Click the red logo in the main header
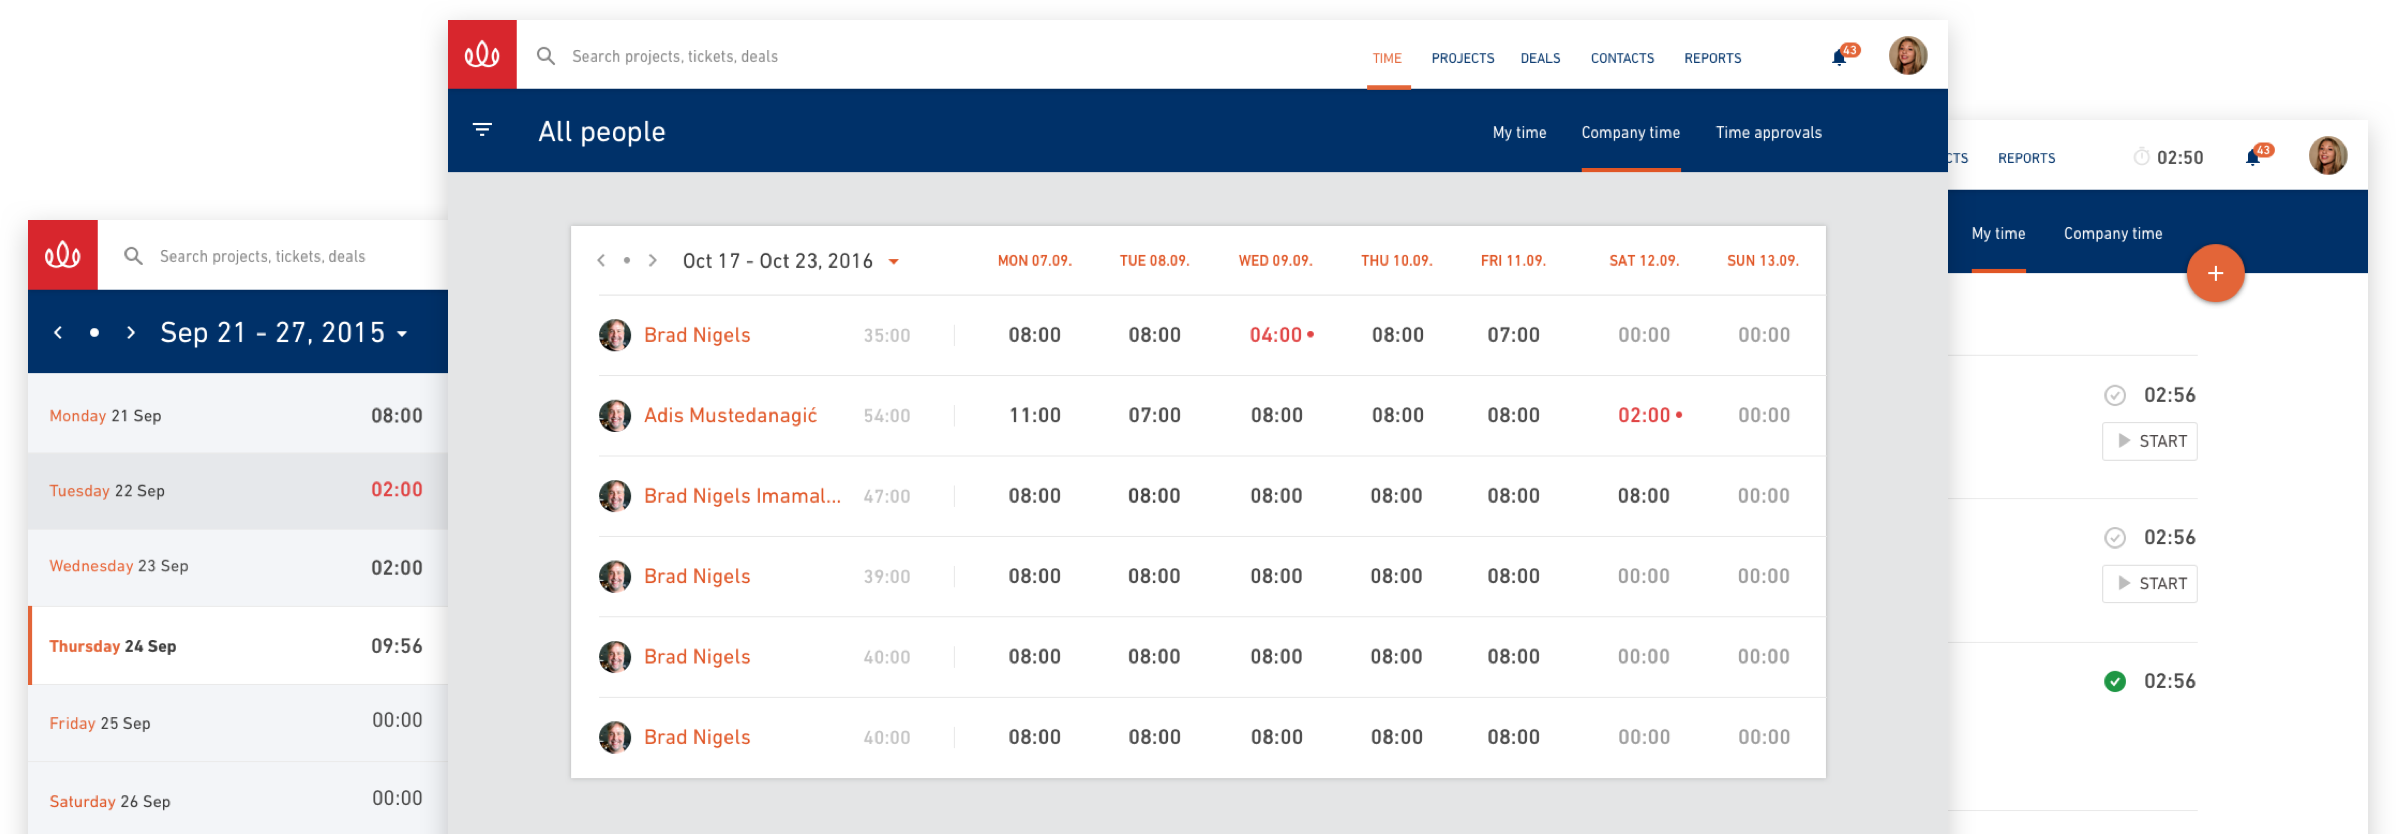 click(x=482, y=55)
